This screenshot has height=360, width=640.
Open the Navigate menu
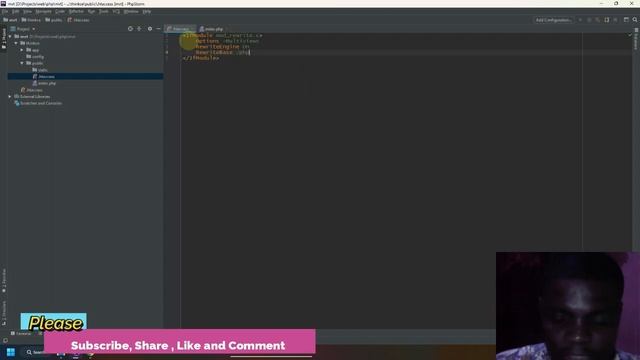point(43,11)
